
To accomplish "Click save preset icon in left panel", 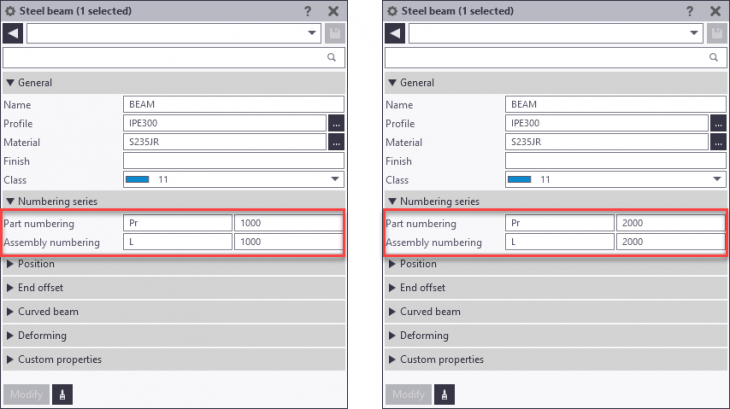I will (335, 33).
